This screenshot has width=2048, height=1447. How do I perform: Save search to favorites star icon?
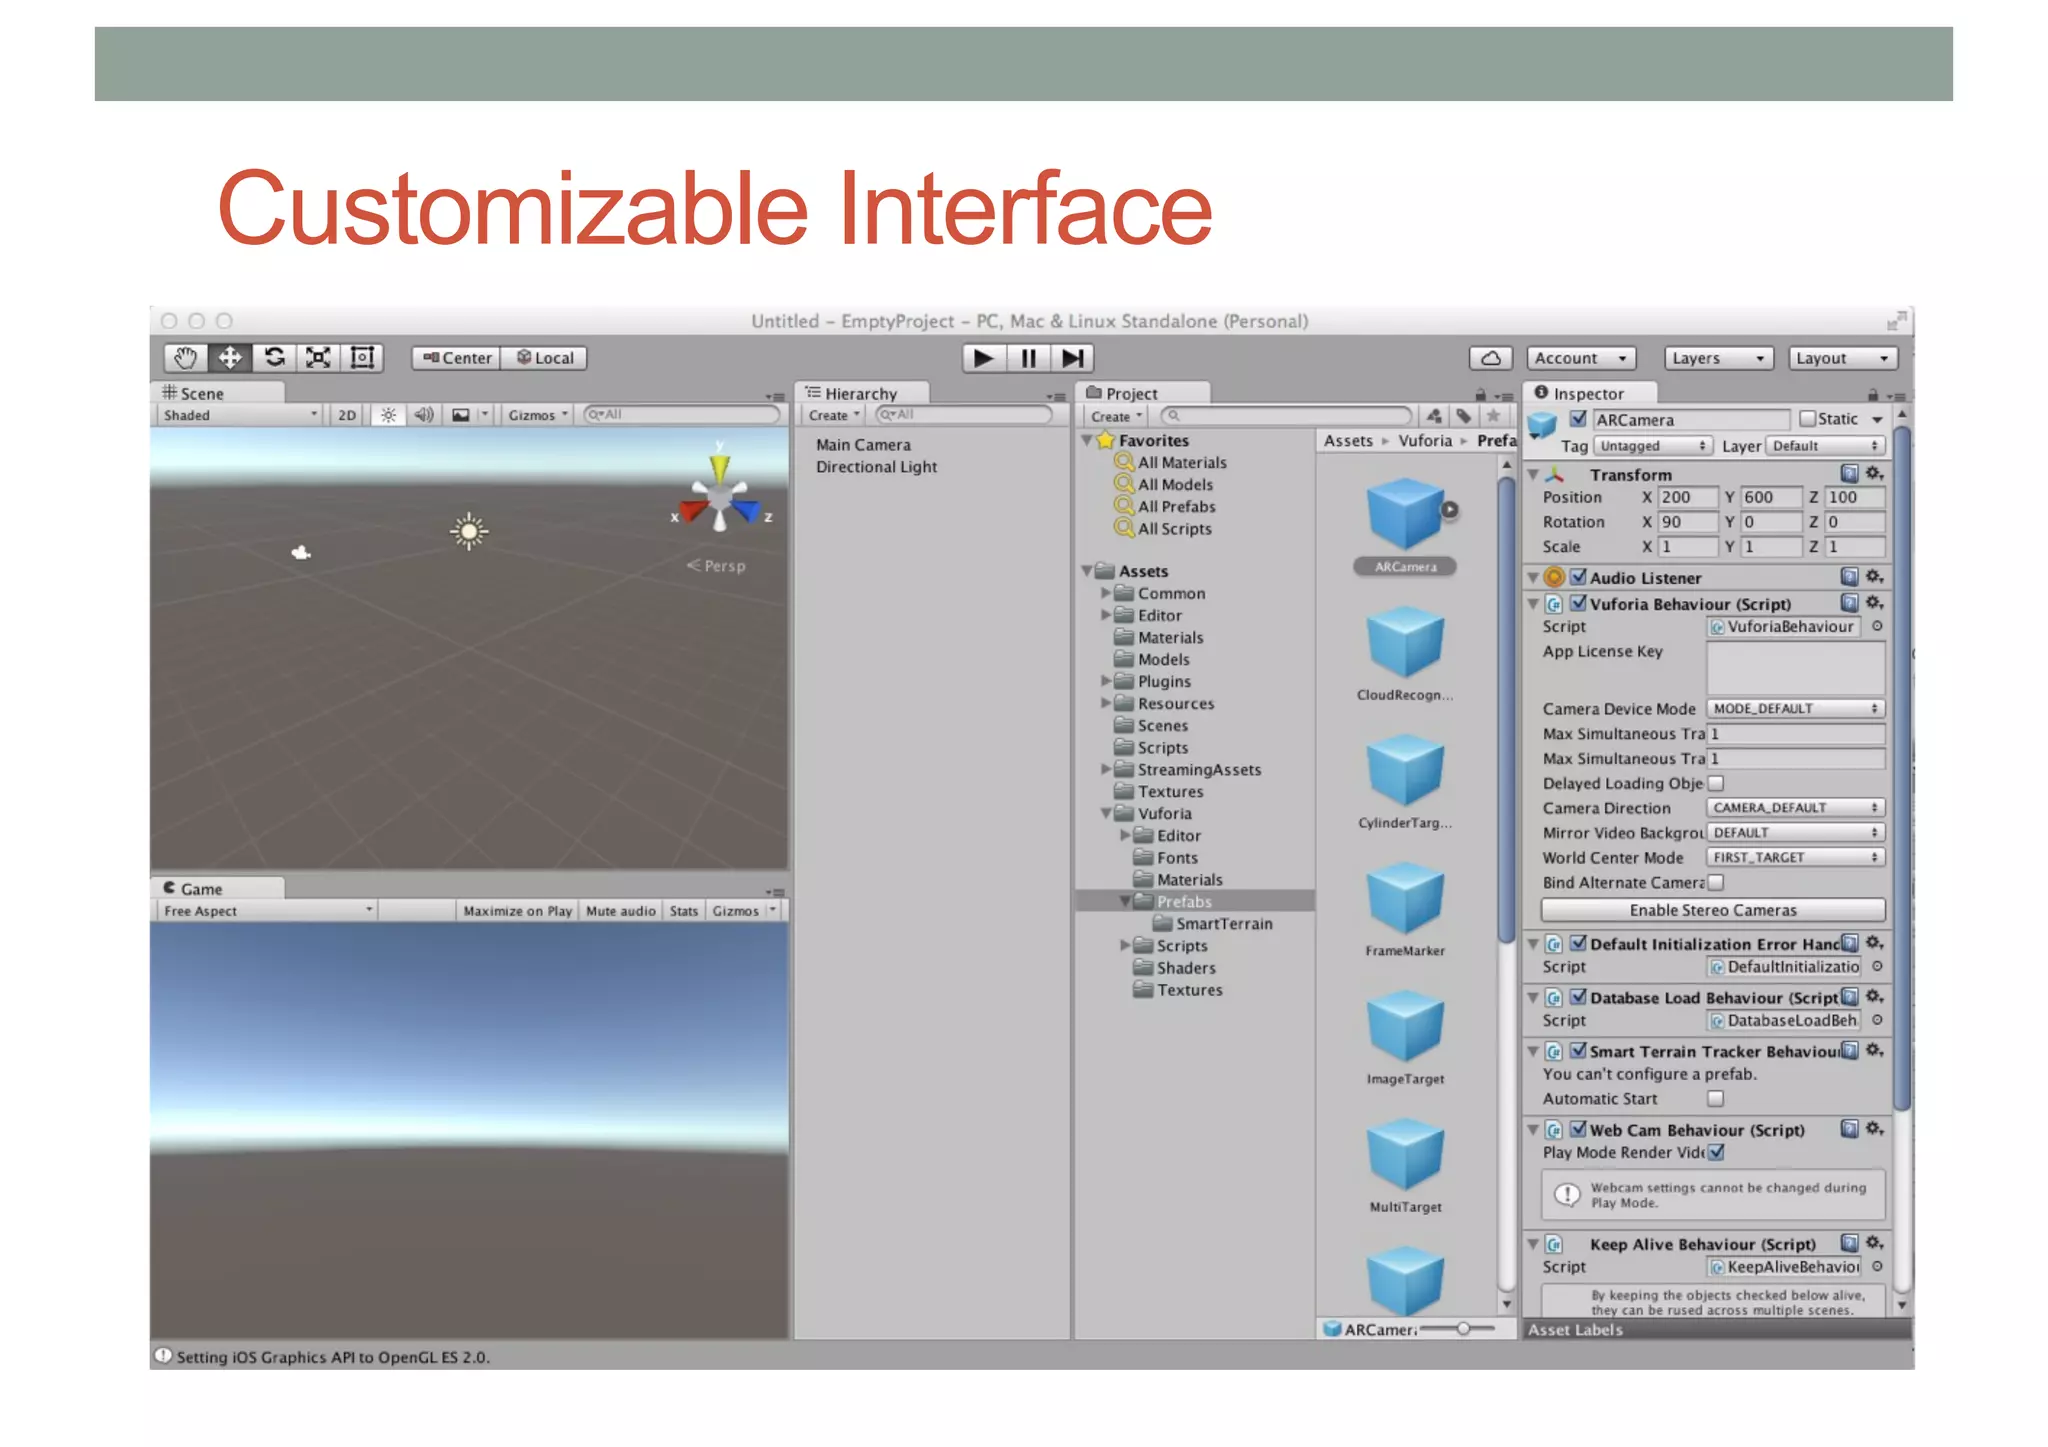point(1493,416)
